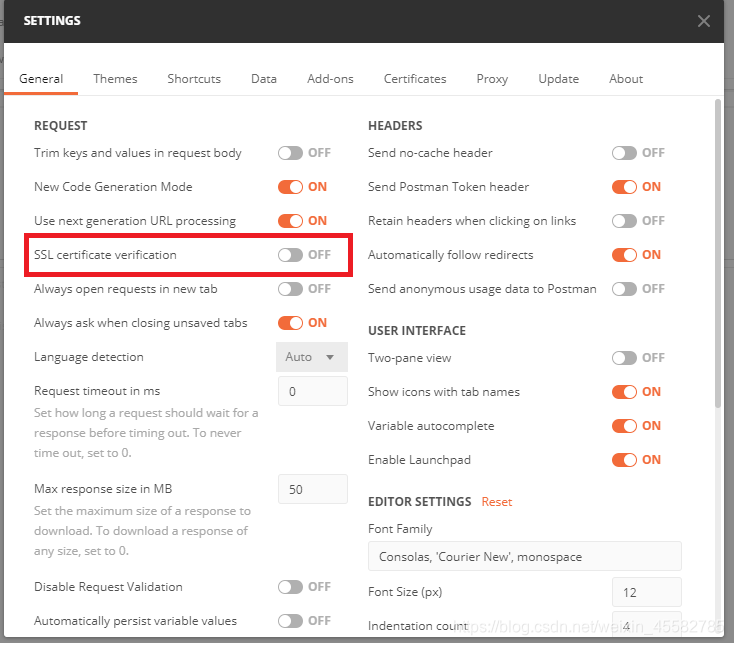Enable Send no-cache header
Image resolution: width=734 pixels, height=645 pixels.
[624, 153]
